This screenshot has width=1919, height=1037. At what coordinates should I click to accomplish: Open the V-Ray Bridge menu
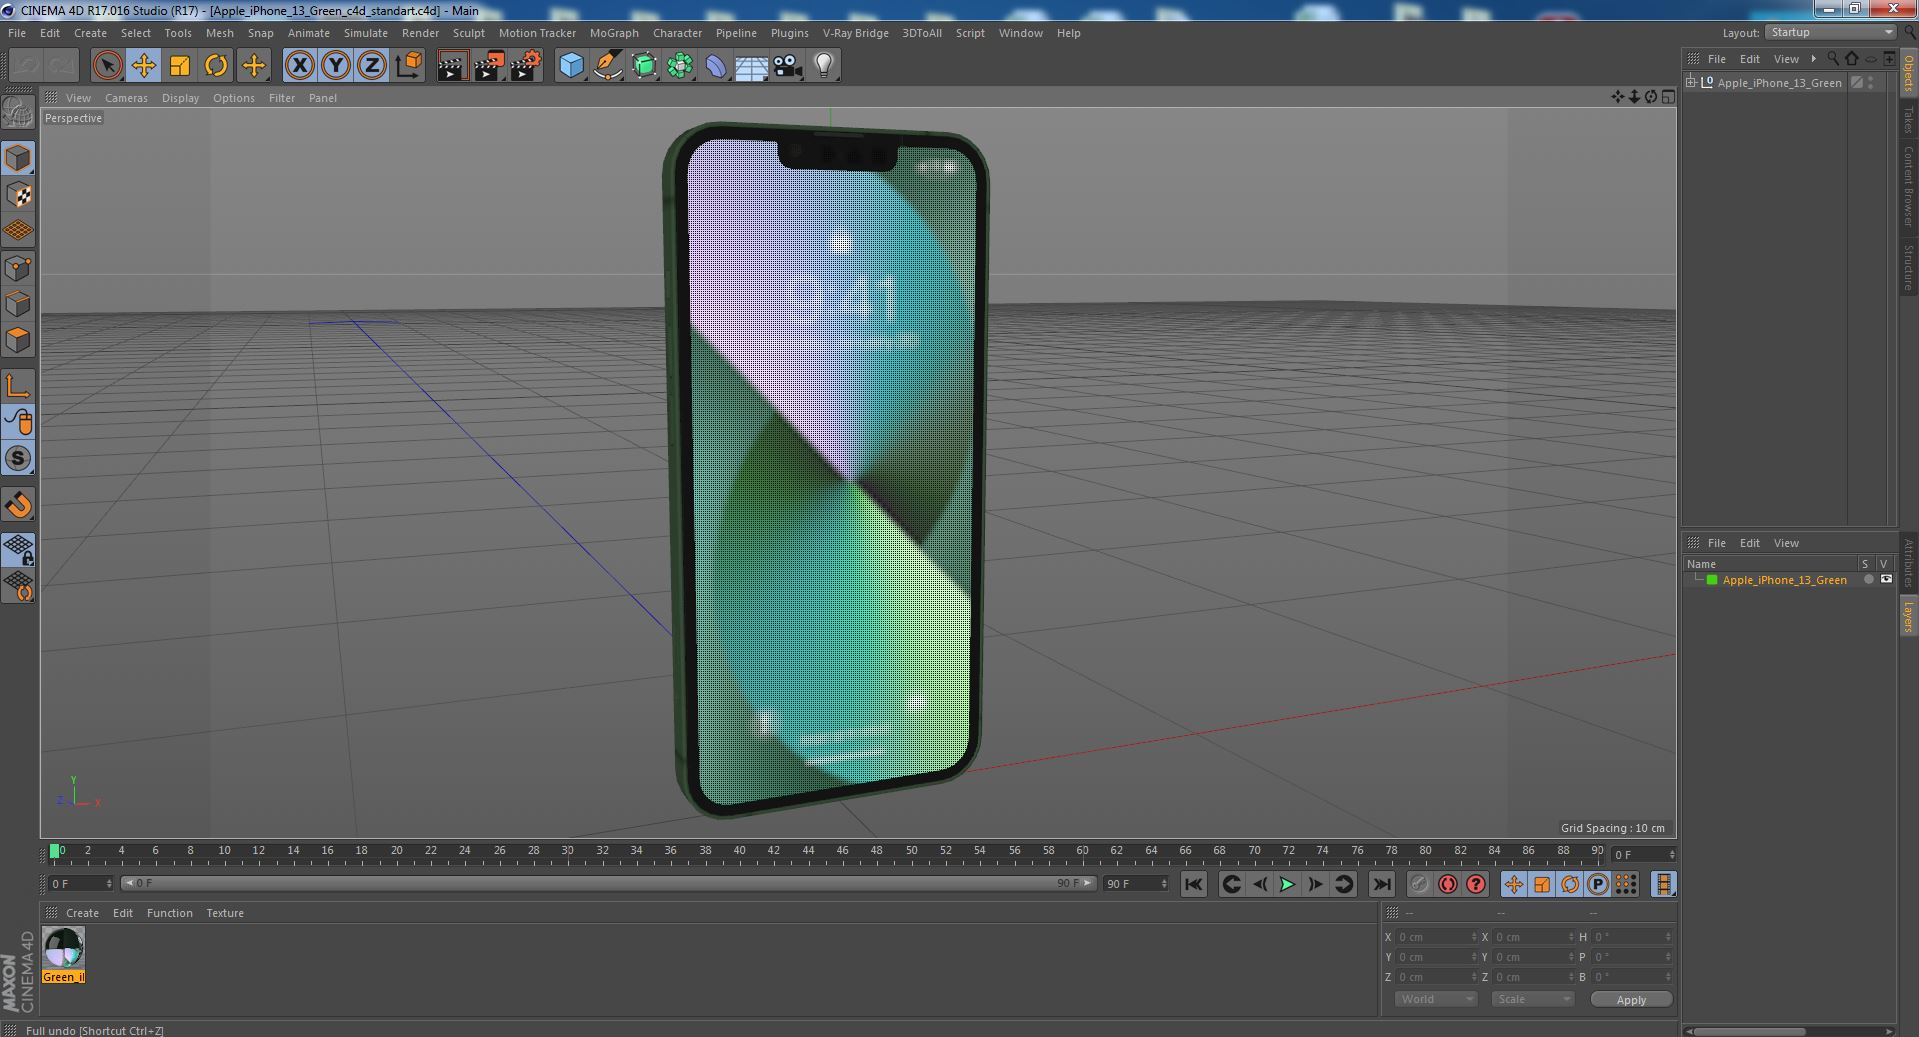pyautogui.click(x=855, y=33)
